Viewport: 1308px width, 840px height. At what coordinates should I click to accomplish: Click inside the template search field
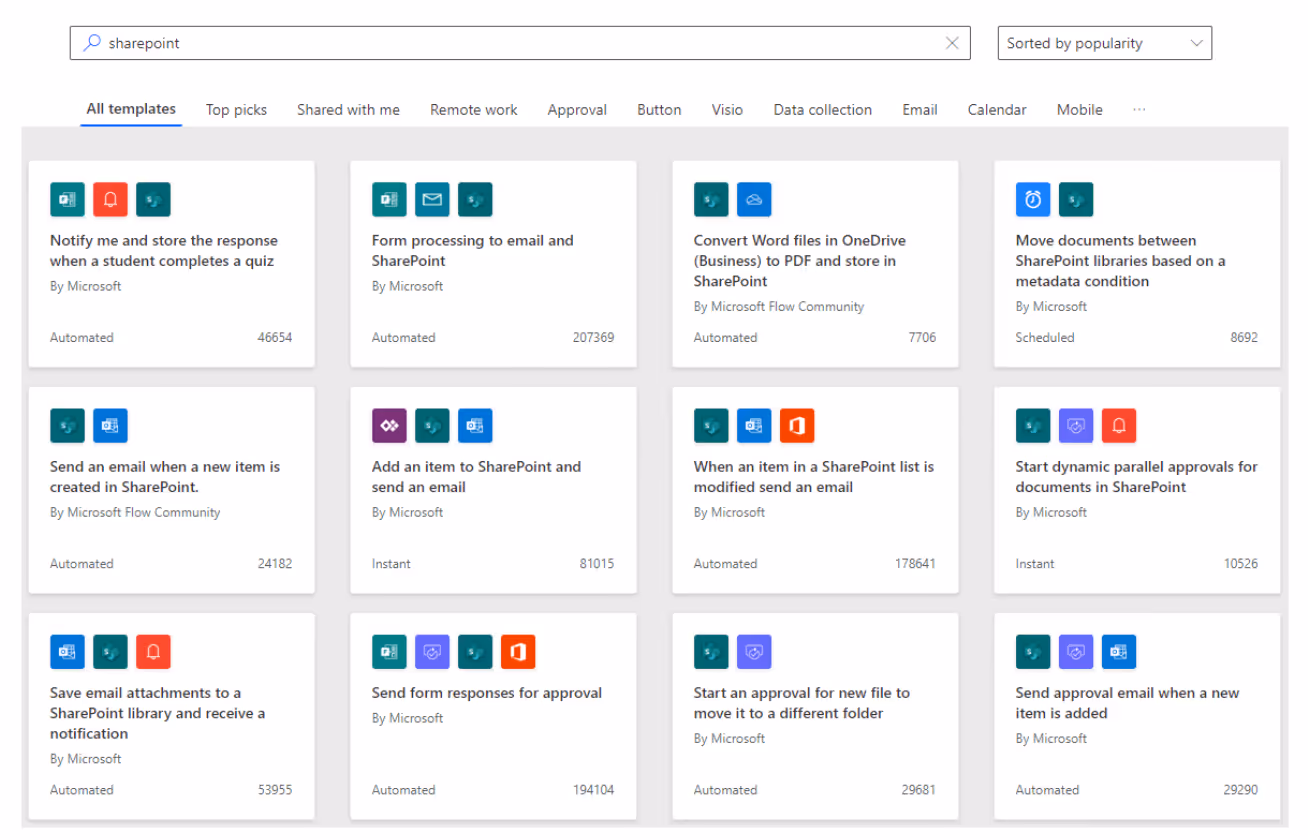520,43
